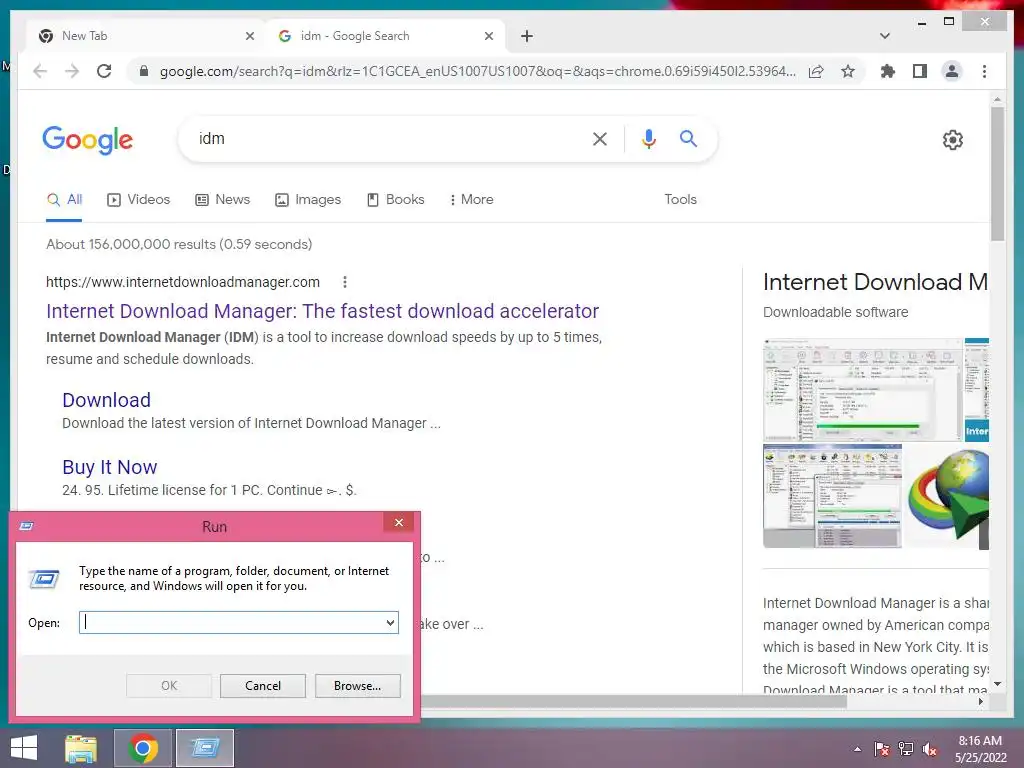Click the horizontal scrollbar thumb
The image size is (1024, 768).
coord(633,701)
